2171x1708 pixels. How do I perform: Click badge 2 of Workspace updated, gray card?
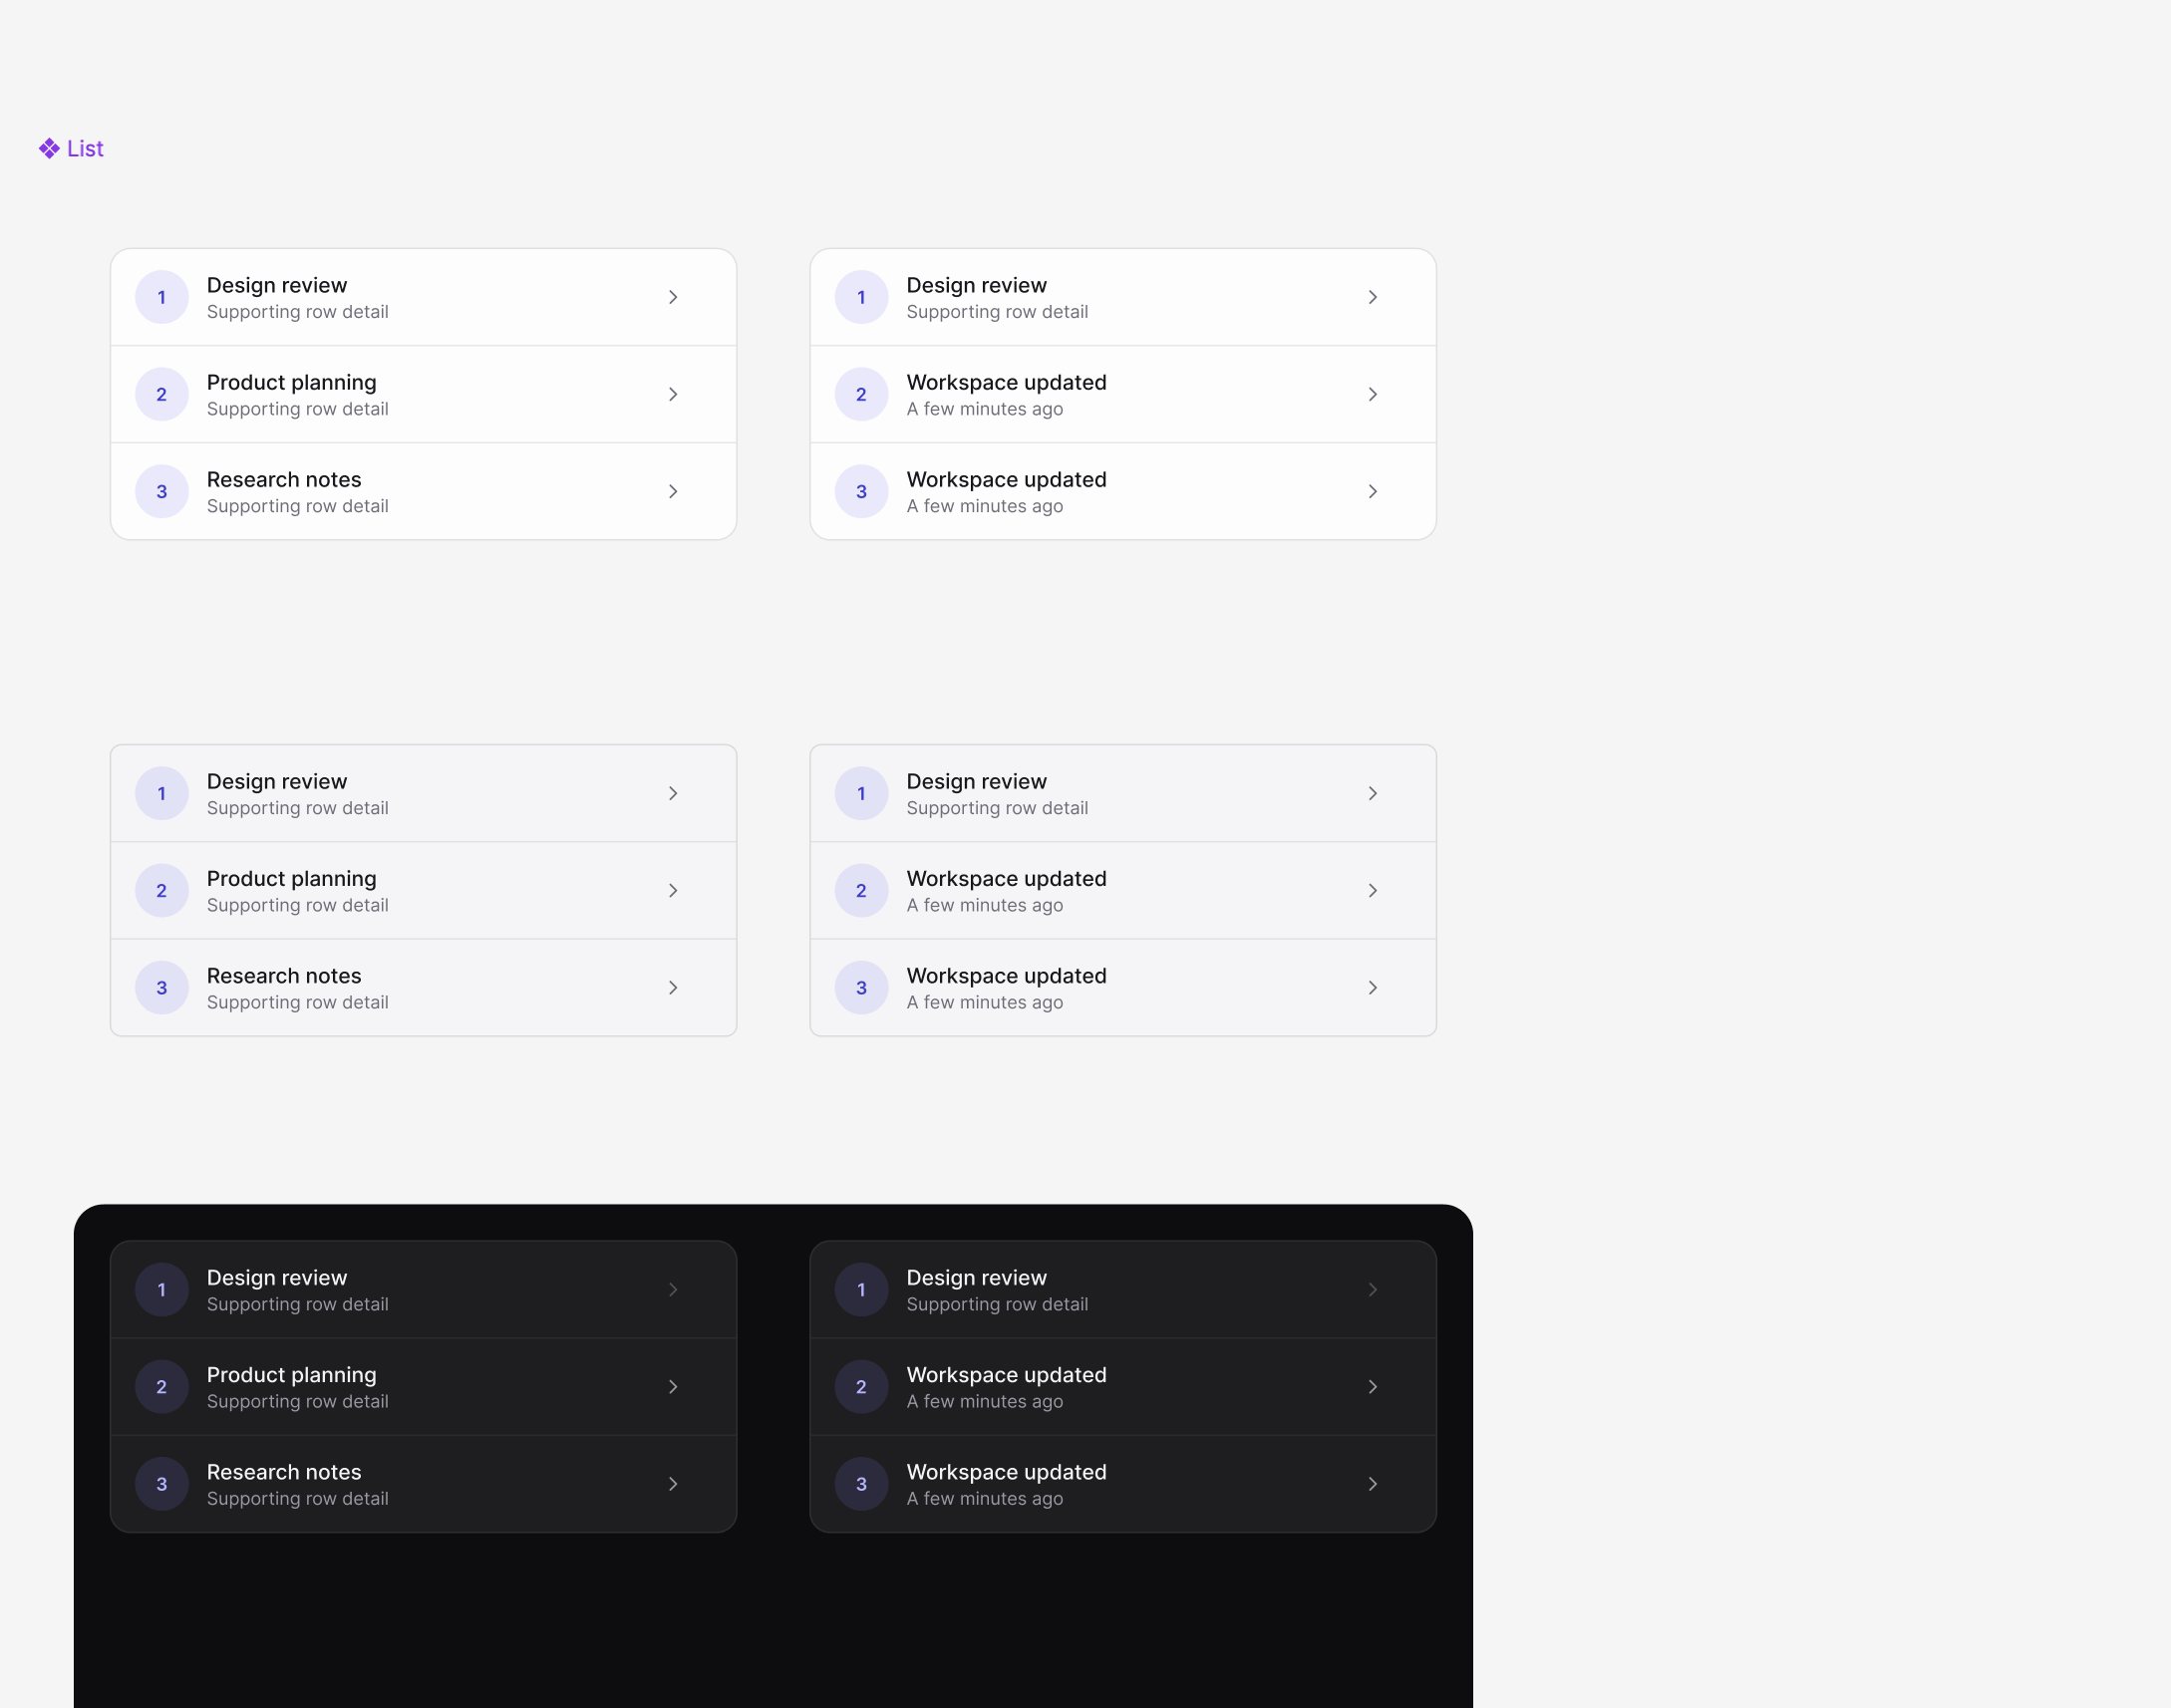coord(861,890)
